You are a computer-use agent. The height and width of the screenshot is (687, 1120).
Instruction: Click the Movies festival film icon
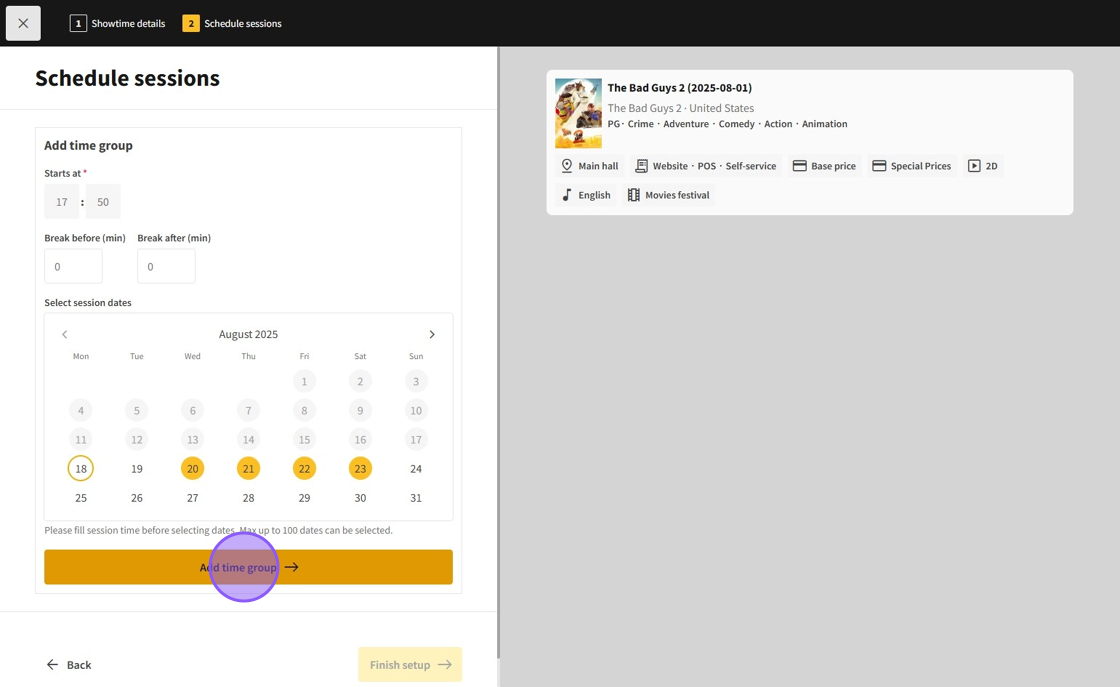pyautogui.click(x=634, y=195)
